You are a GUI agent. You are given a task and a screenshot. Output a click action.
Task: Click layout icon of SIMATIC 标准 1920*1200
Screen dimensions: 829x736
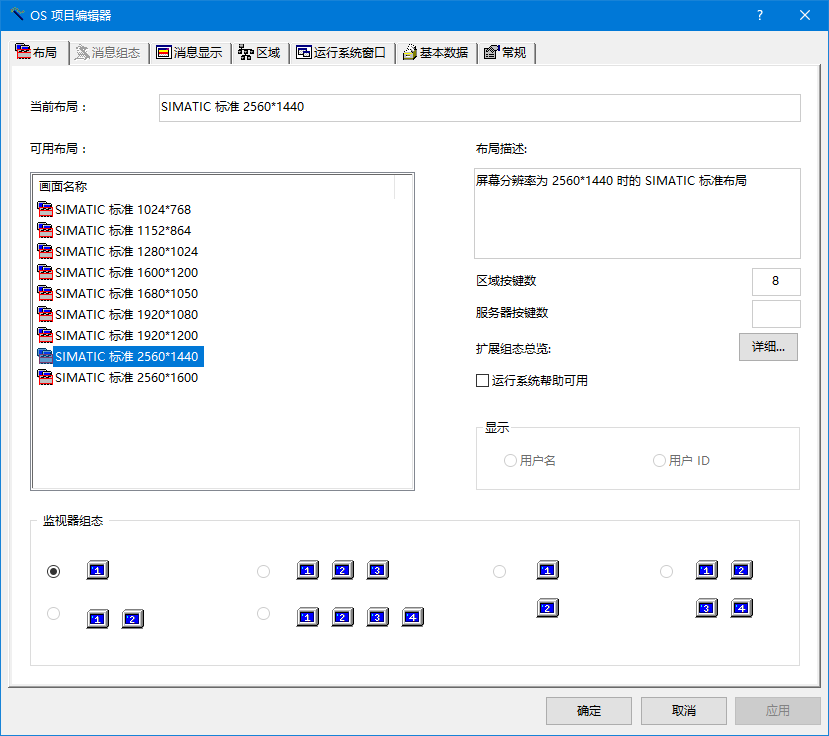tap(45, 335)
